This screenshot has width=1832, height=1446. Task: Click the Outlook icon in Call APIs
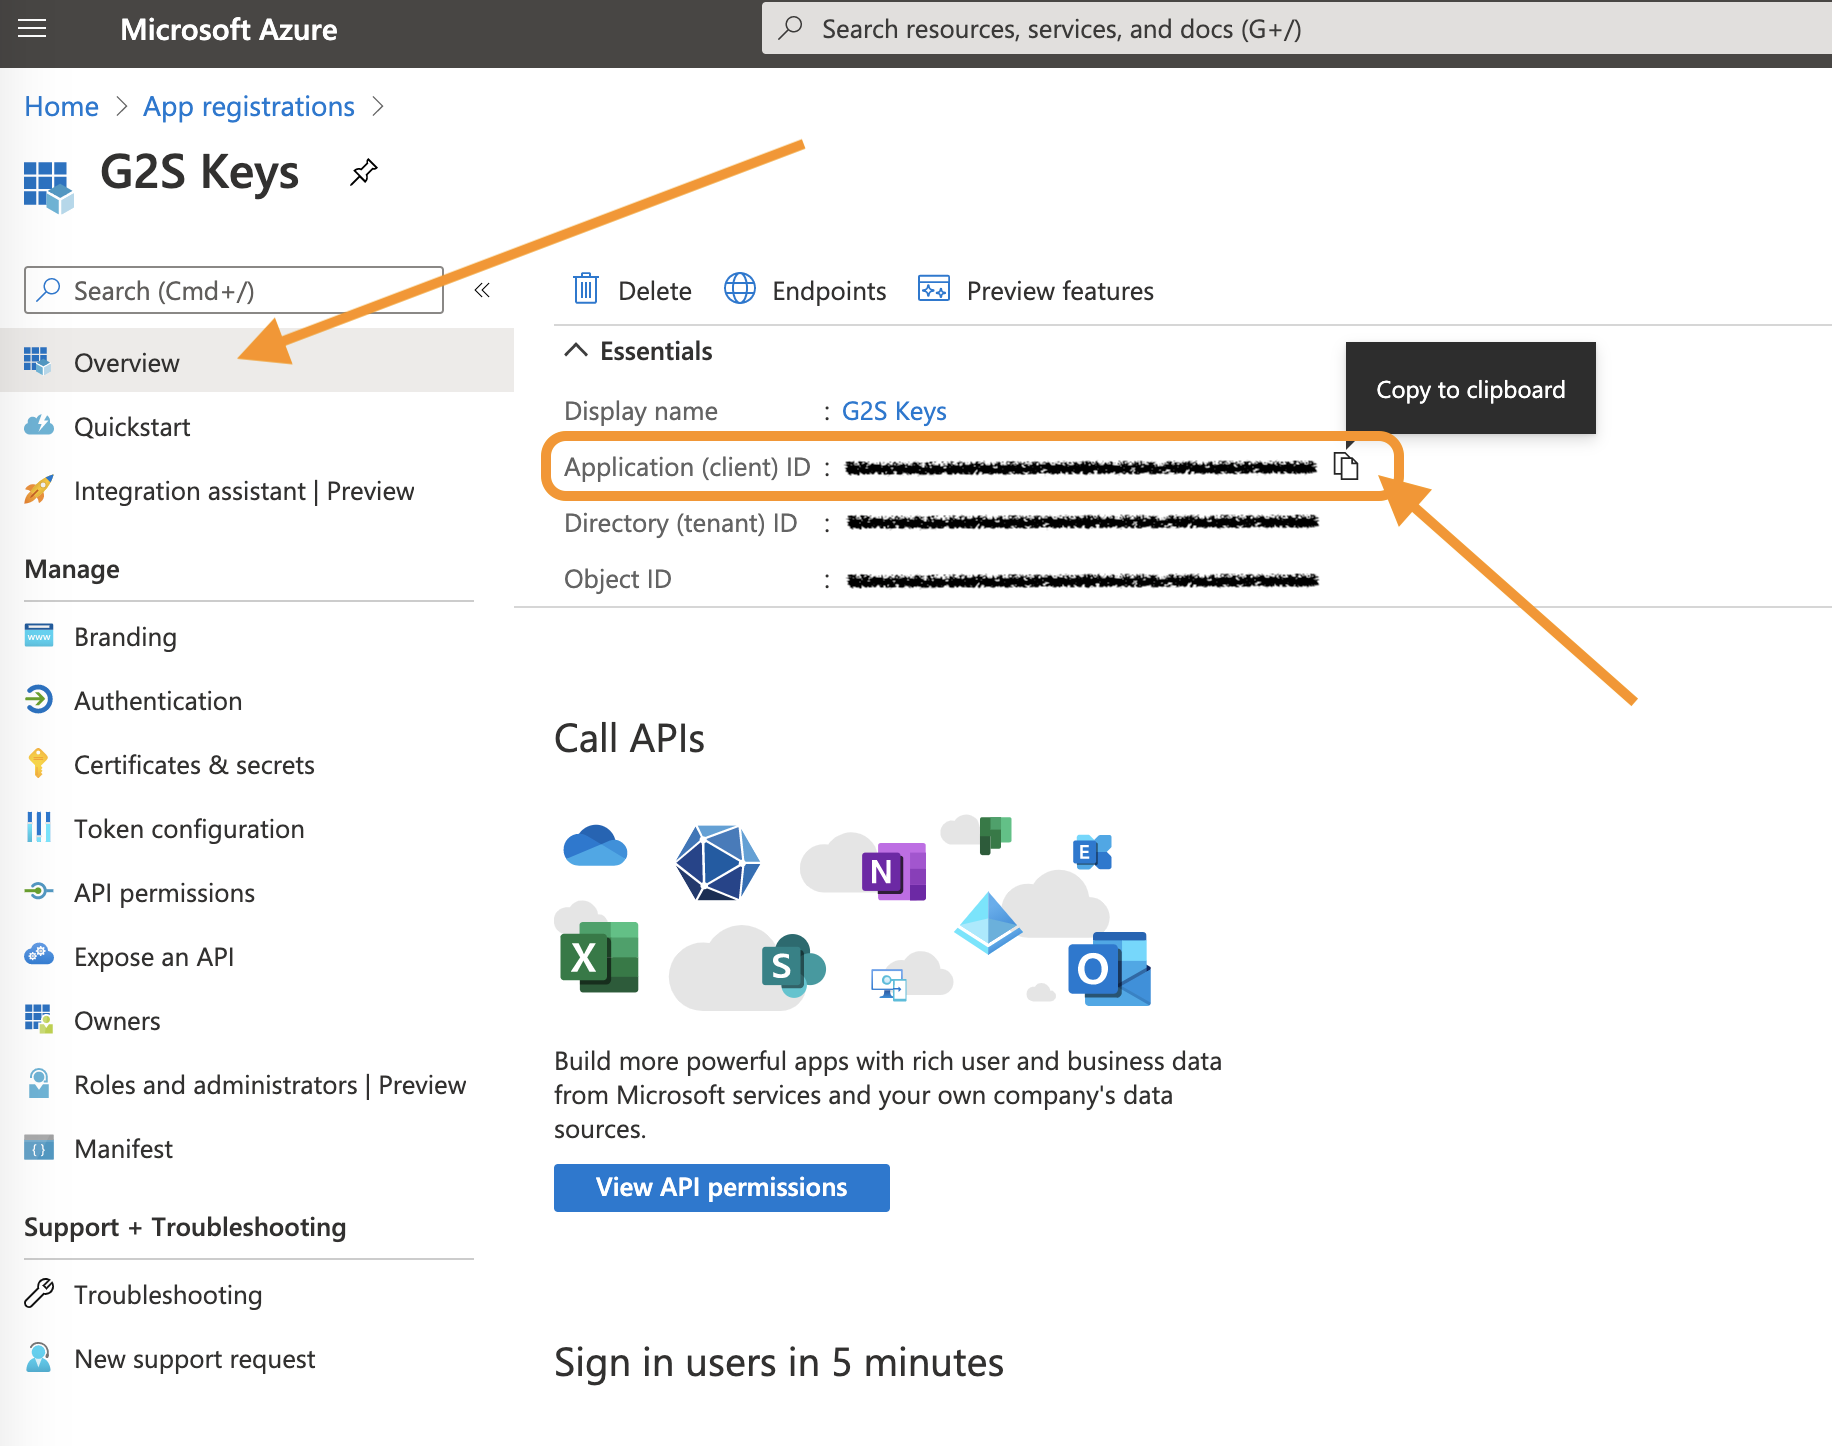point(1109,968)
